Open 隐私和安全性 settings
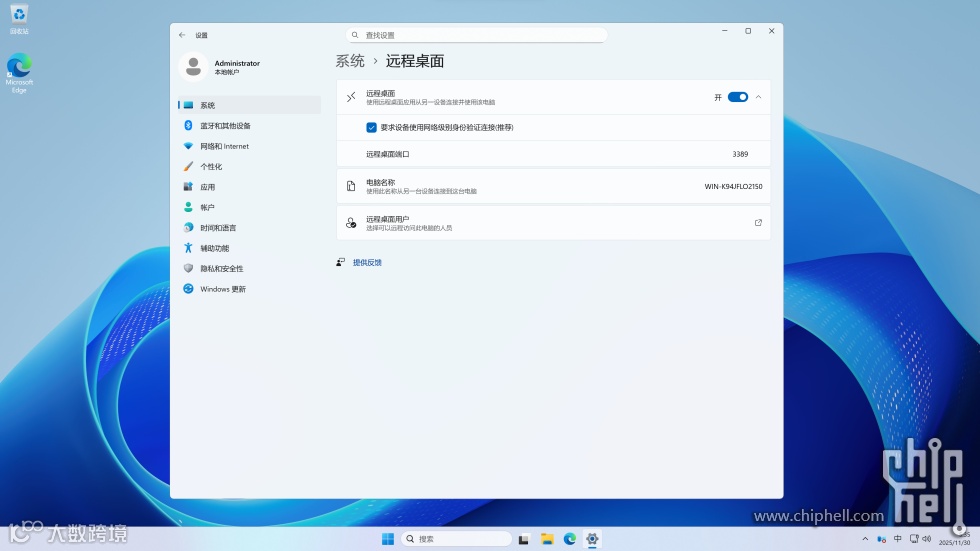This screenshot has width=980, height=551. click(249, 269)
